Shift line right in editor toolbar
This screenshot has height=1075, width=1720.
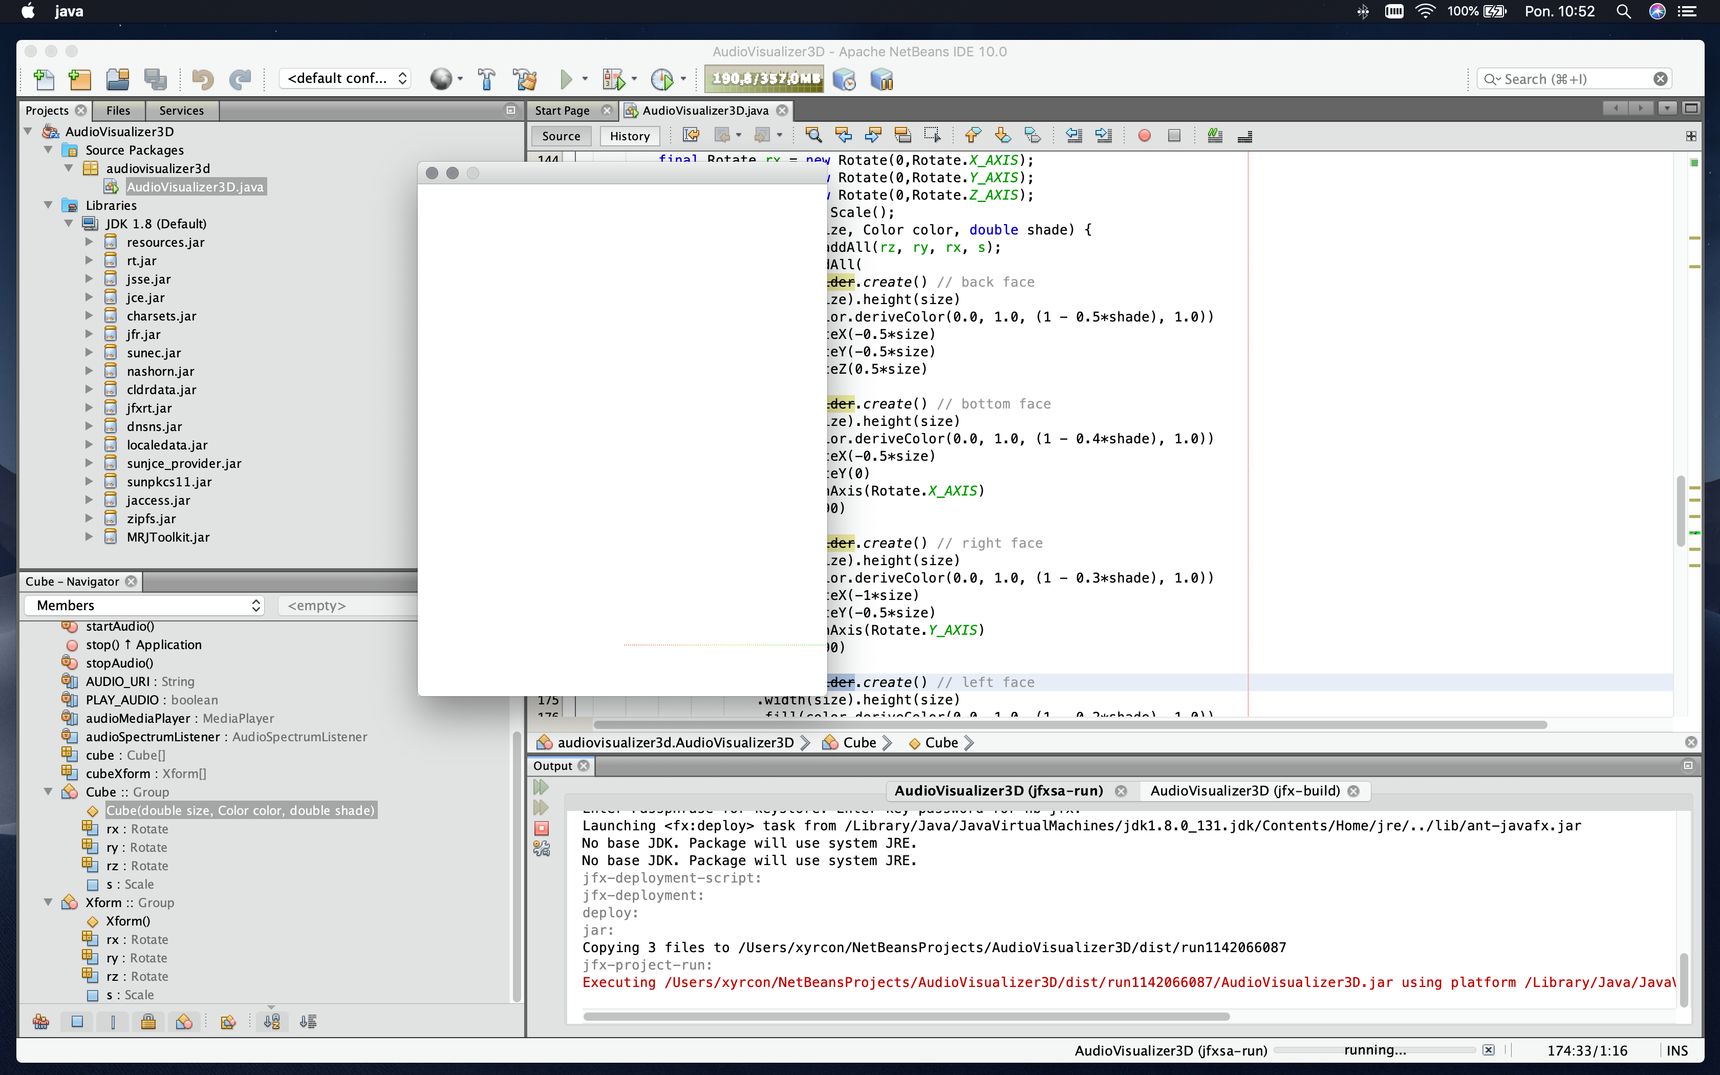[x=1104, y=135]
